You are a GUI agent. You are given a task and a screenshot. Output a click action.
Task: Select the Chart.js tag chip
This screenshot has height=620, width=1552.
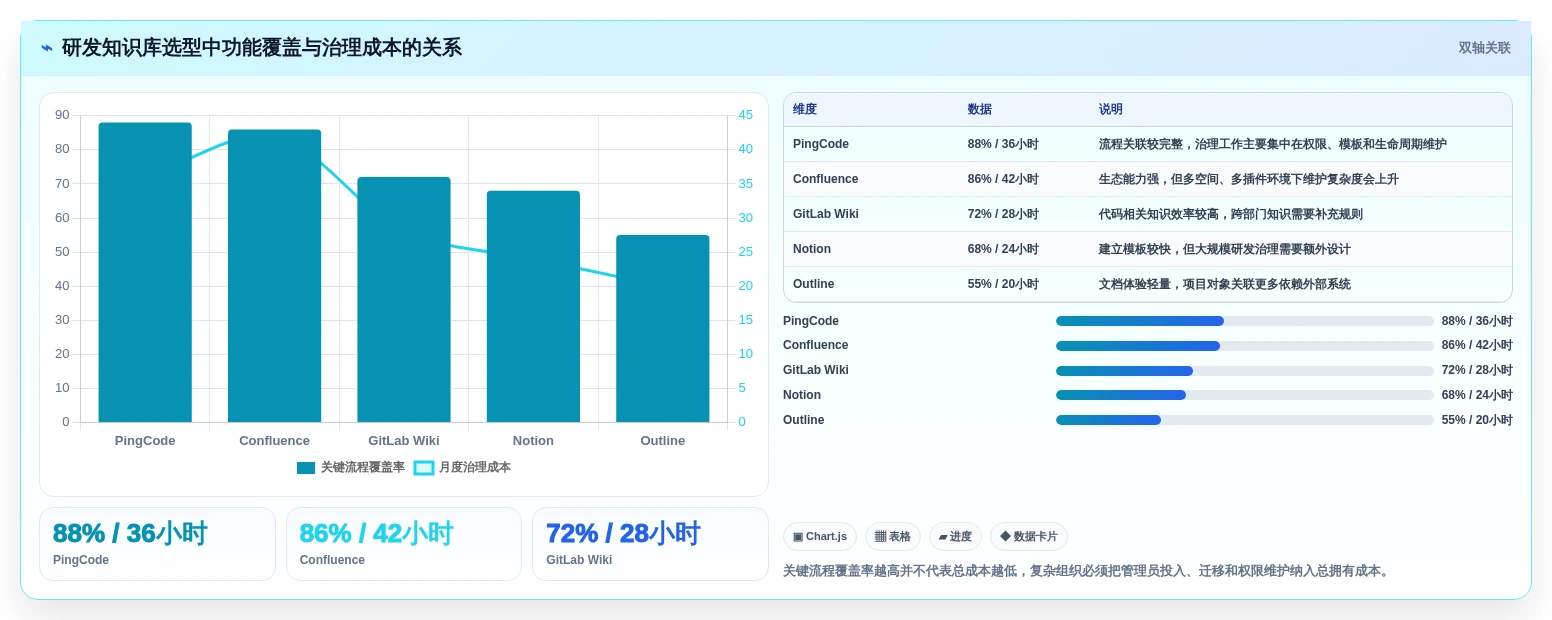click(820, 536)
